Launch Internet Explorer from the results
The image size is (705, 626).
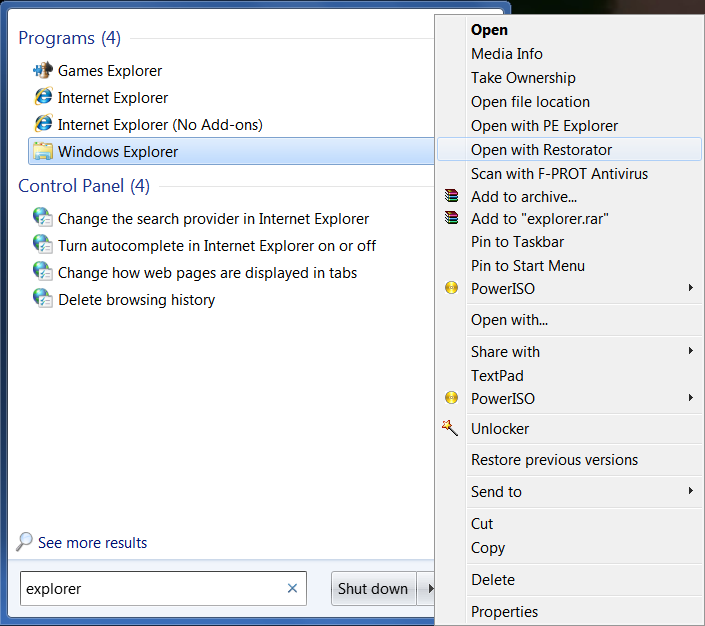112,98
